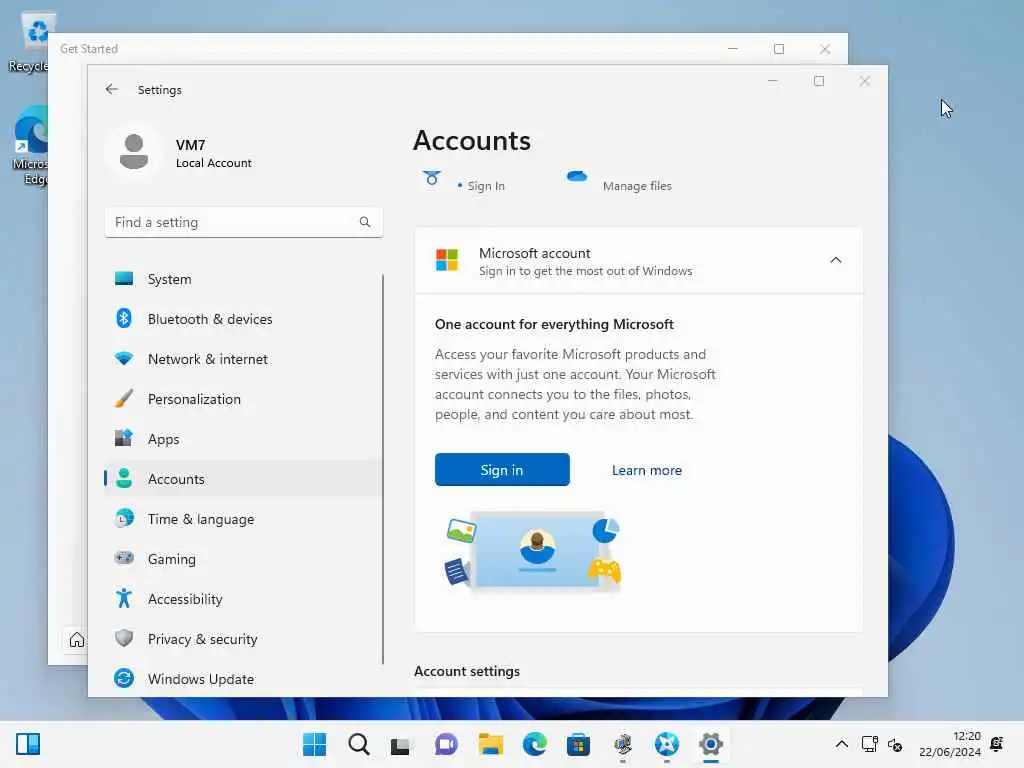Open Microsoft Store from taskbar

578,744
